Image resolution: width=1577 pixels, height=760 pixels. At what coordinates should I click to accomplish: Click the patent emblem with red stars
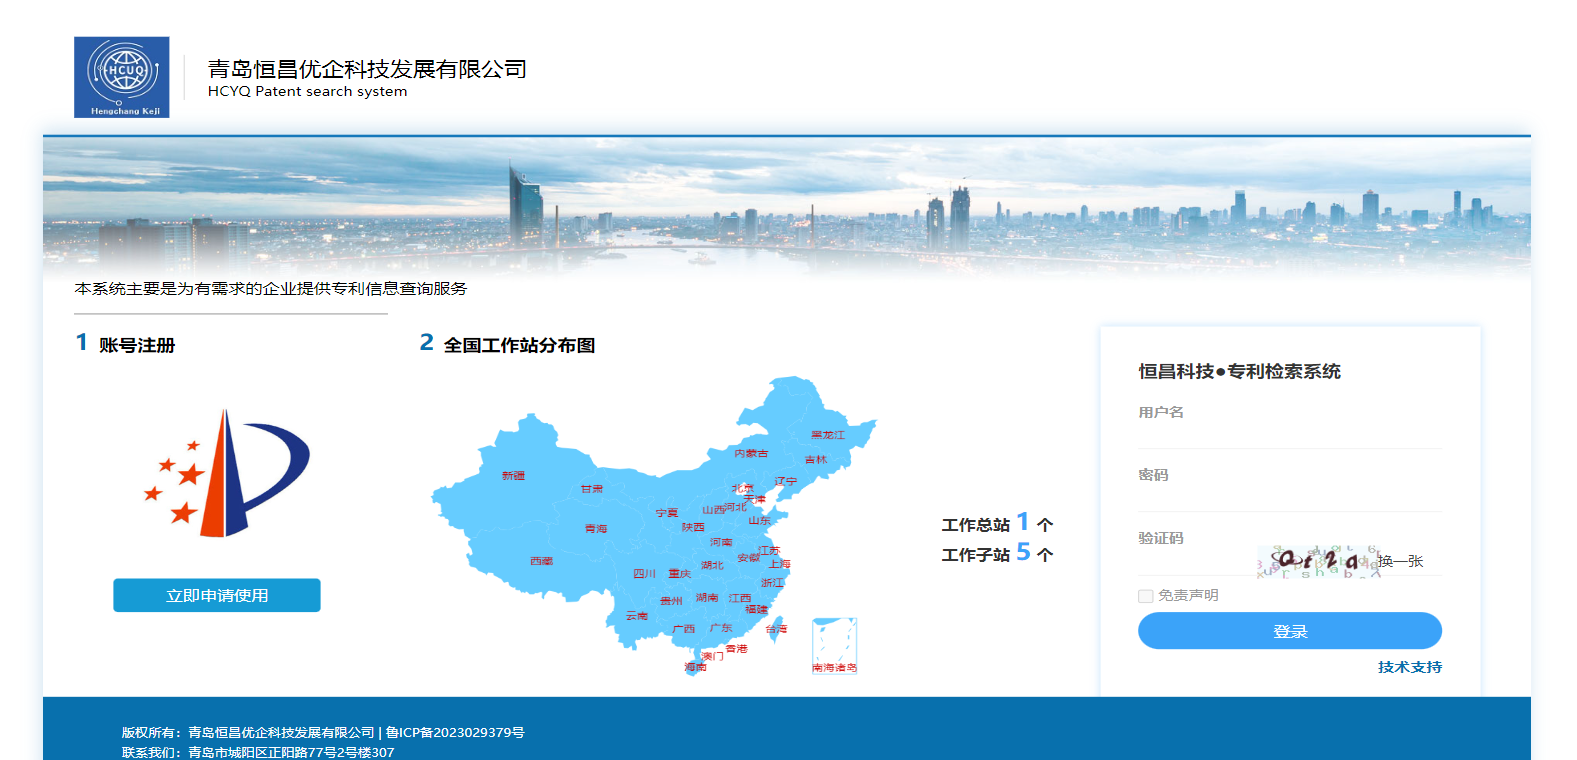[x=227, y=472]
